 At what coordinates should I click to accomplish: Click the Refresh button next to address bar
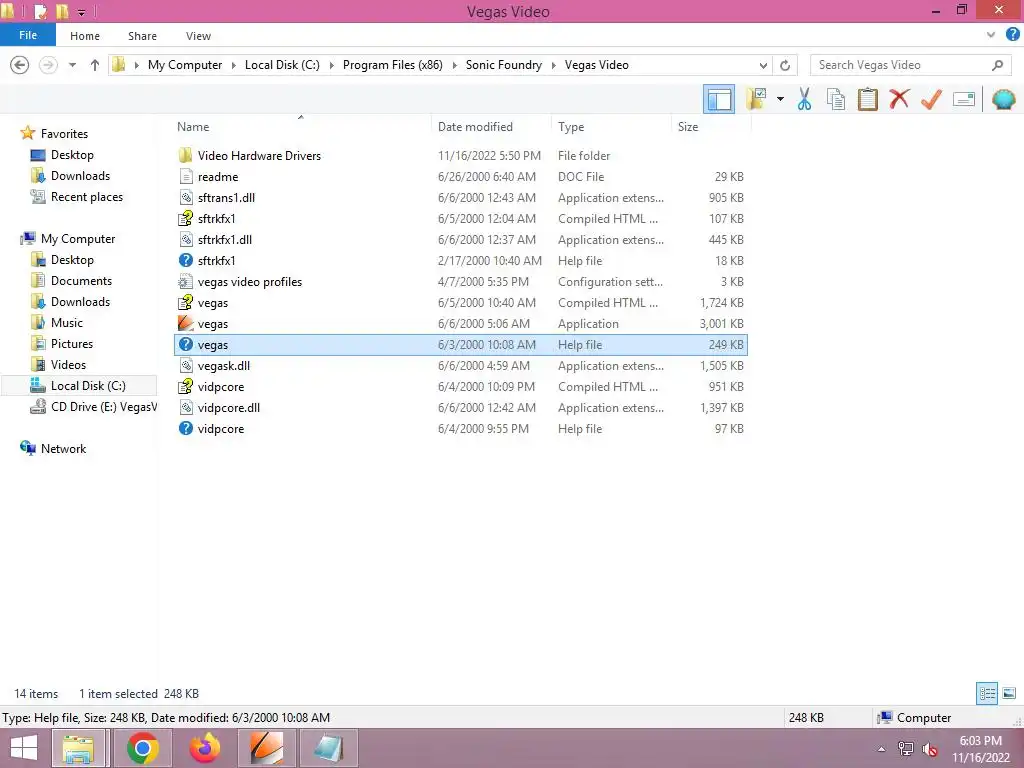click(x=785, y=65)
